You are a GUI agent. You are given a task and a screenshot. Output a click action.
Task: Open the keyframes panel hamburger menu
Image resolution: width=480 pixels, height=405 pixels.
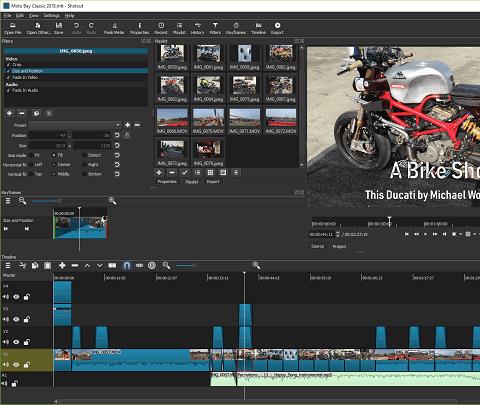coord(8,201)
